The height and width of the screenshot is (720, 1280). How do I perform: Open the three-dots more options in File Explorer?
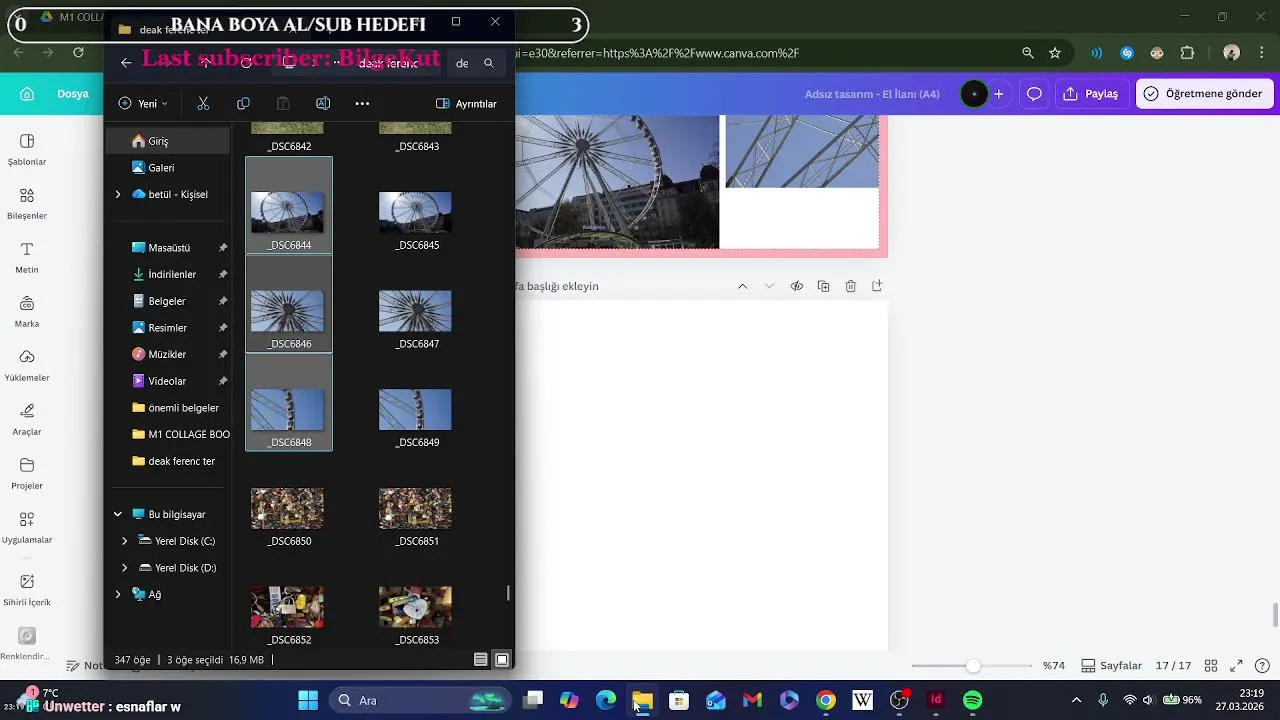click(362, 103)
